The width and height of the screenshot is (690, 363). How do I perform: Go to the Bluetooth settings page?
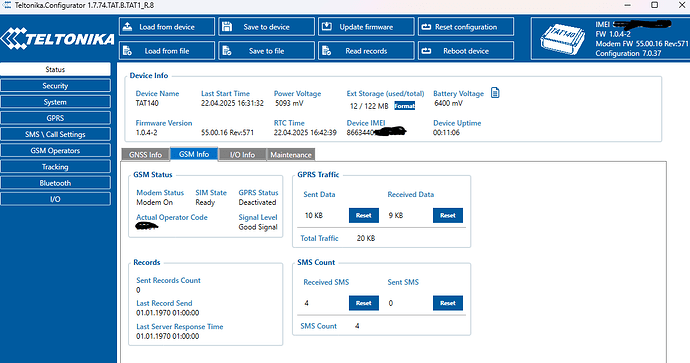(x=55, y=183)
